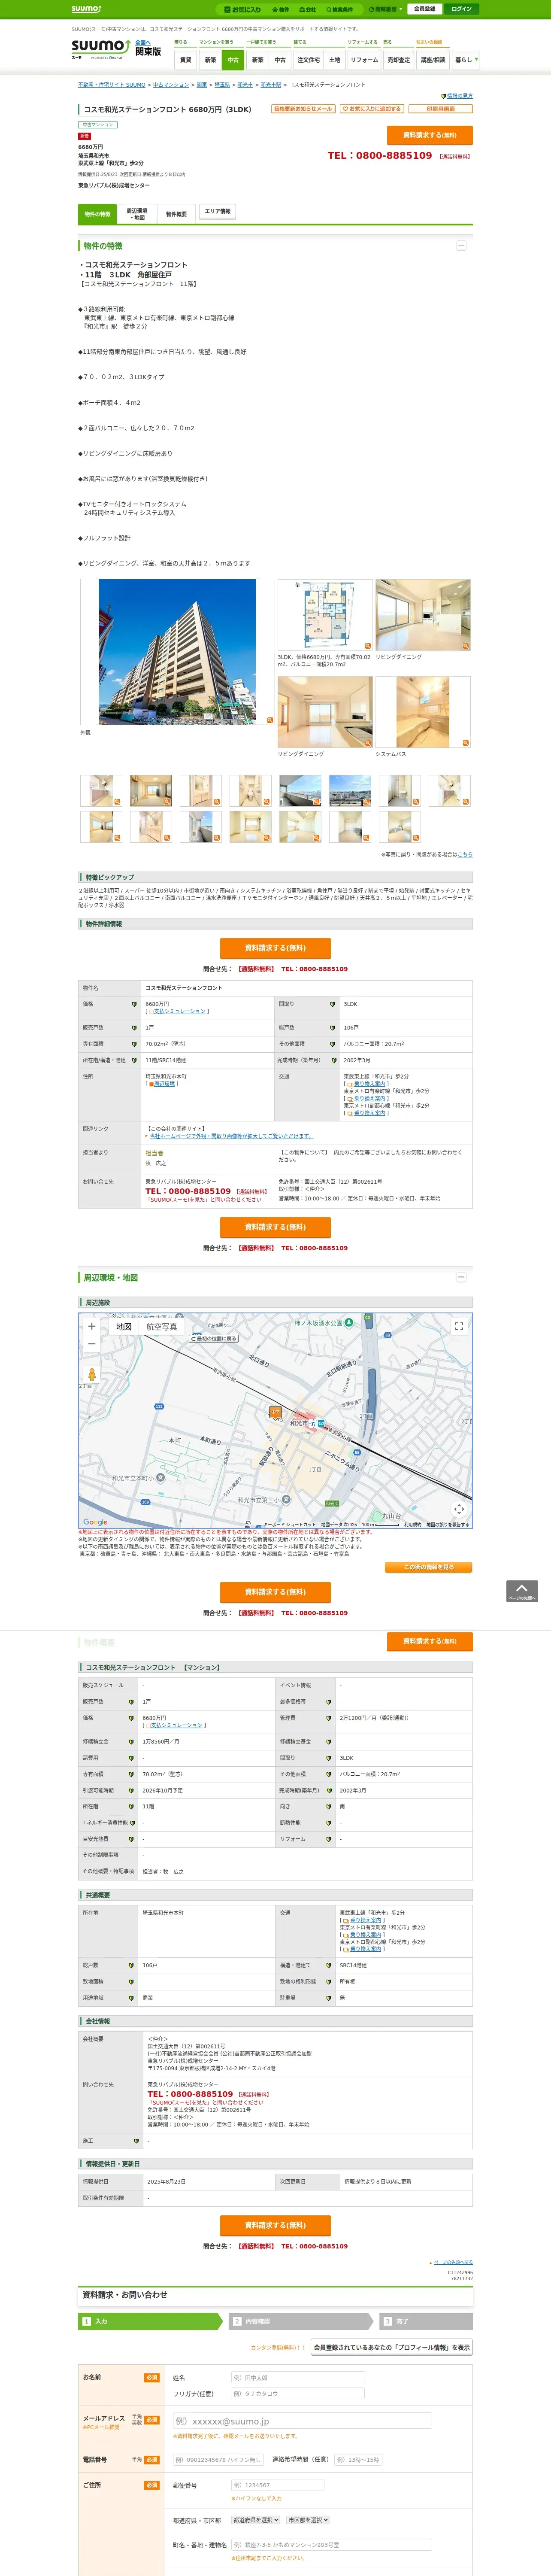Select the 物件概要 tab
Screen dimensions: 551x2576
tap(176, 214)
